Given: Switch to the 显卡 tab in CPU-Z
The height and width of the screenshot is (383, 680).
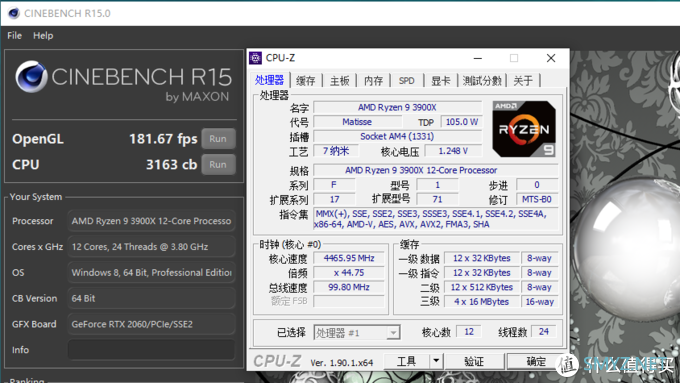Looking at the screenshot, I should (440, 81).
